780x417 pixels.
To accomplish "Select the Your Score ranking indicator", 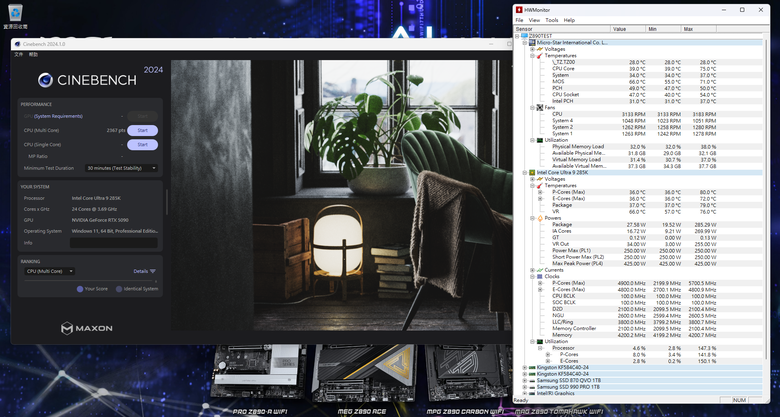I will click(x=80, y=289).
